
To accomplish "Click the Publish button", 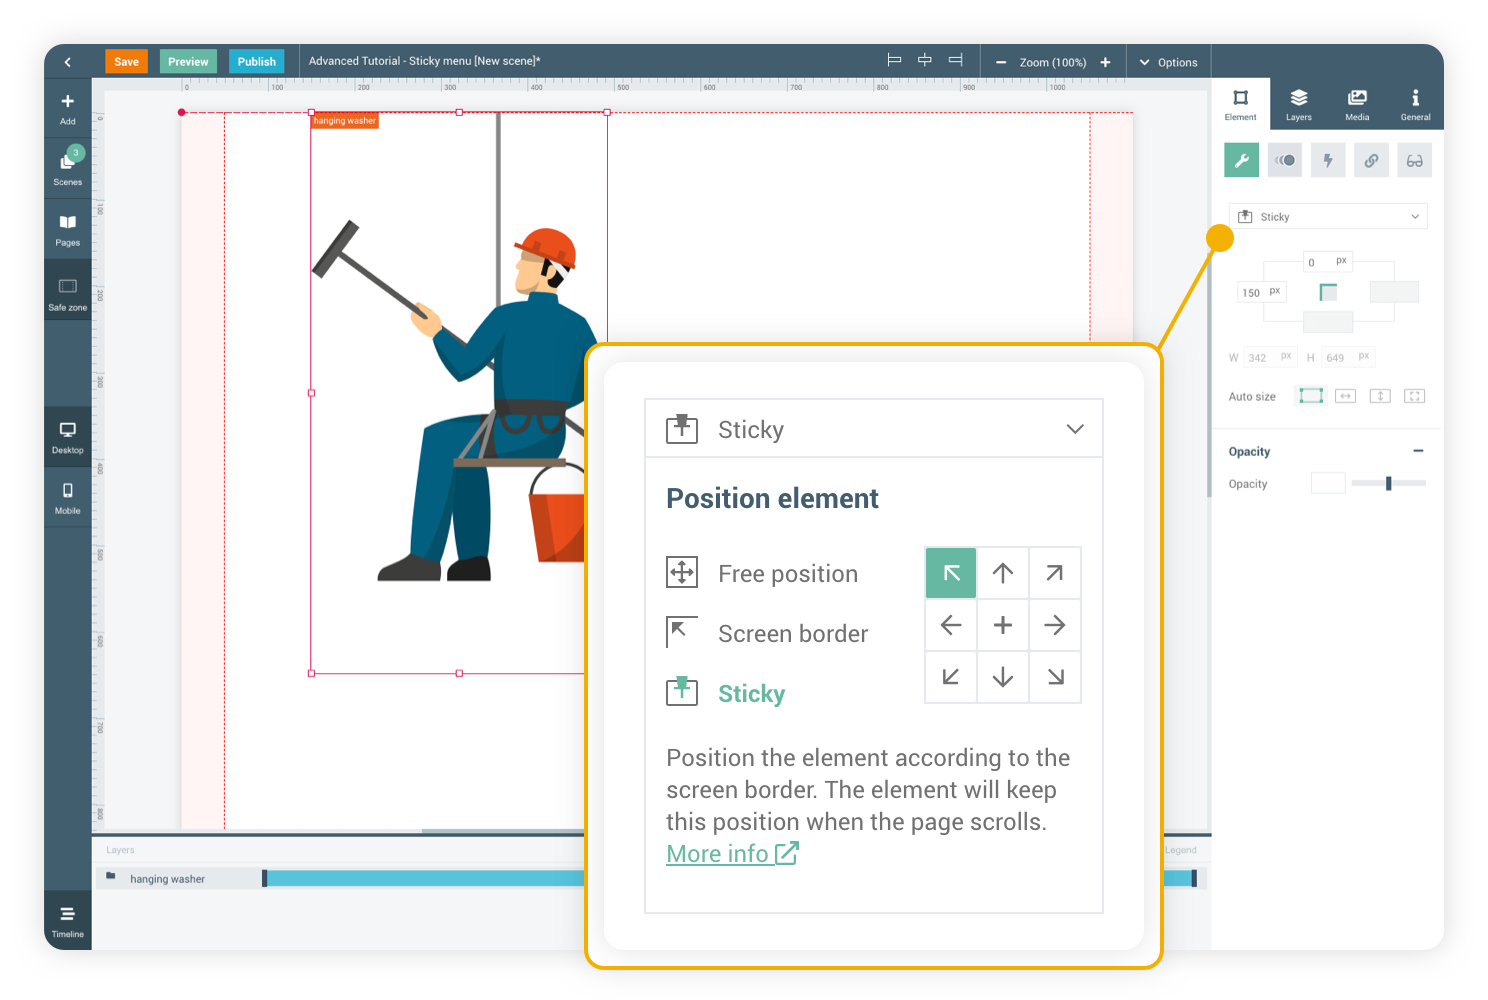I will [256, 62].
